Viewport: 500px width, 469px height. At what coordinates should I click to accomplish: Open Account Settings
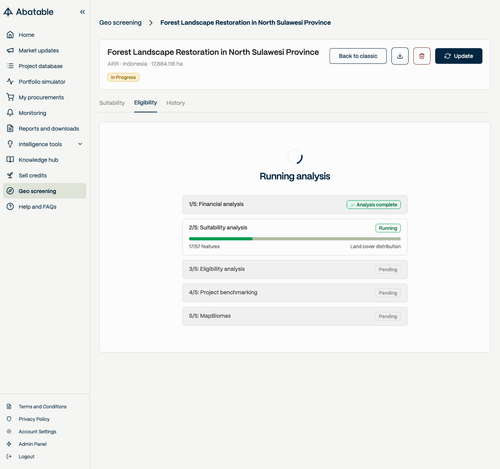(x=37, y=432)
